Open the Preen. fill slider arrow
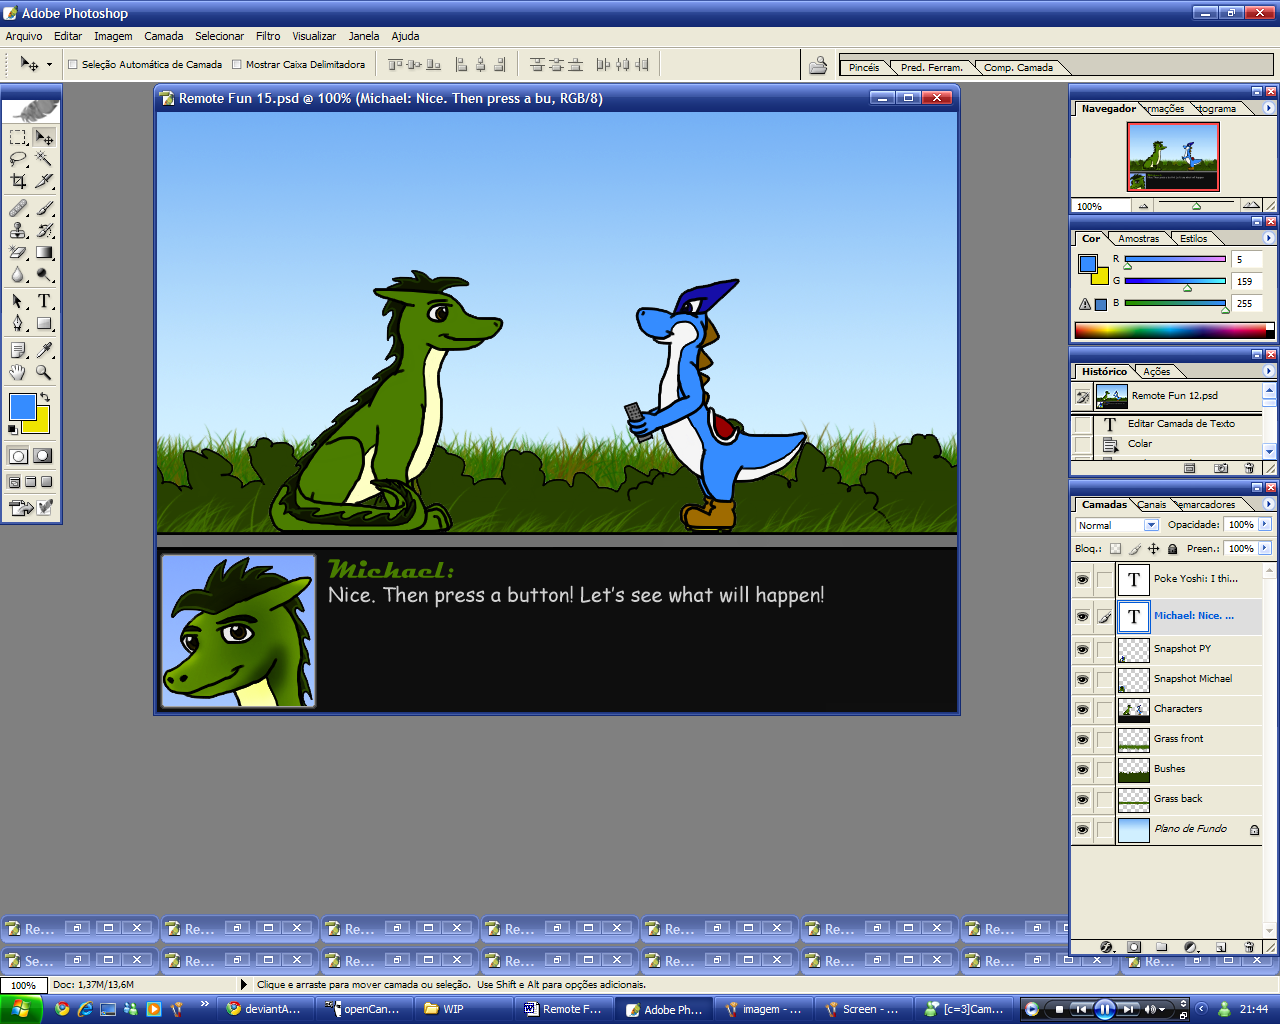The width and height of the screenshot is (1280, 1024). (x=1265, y=548)
